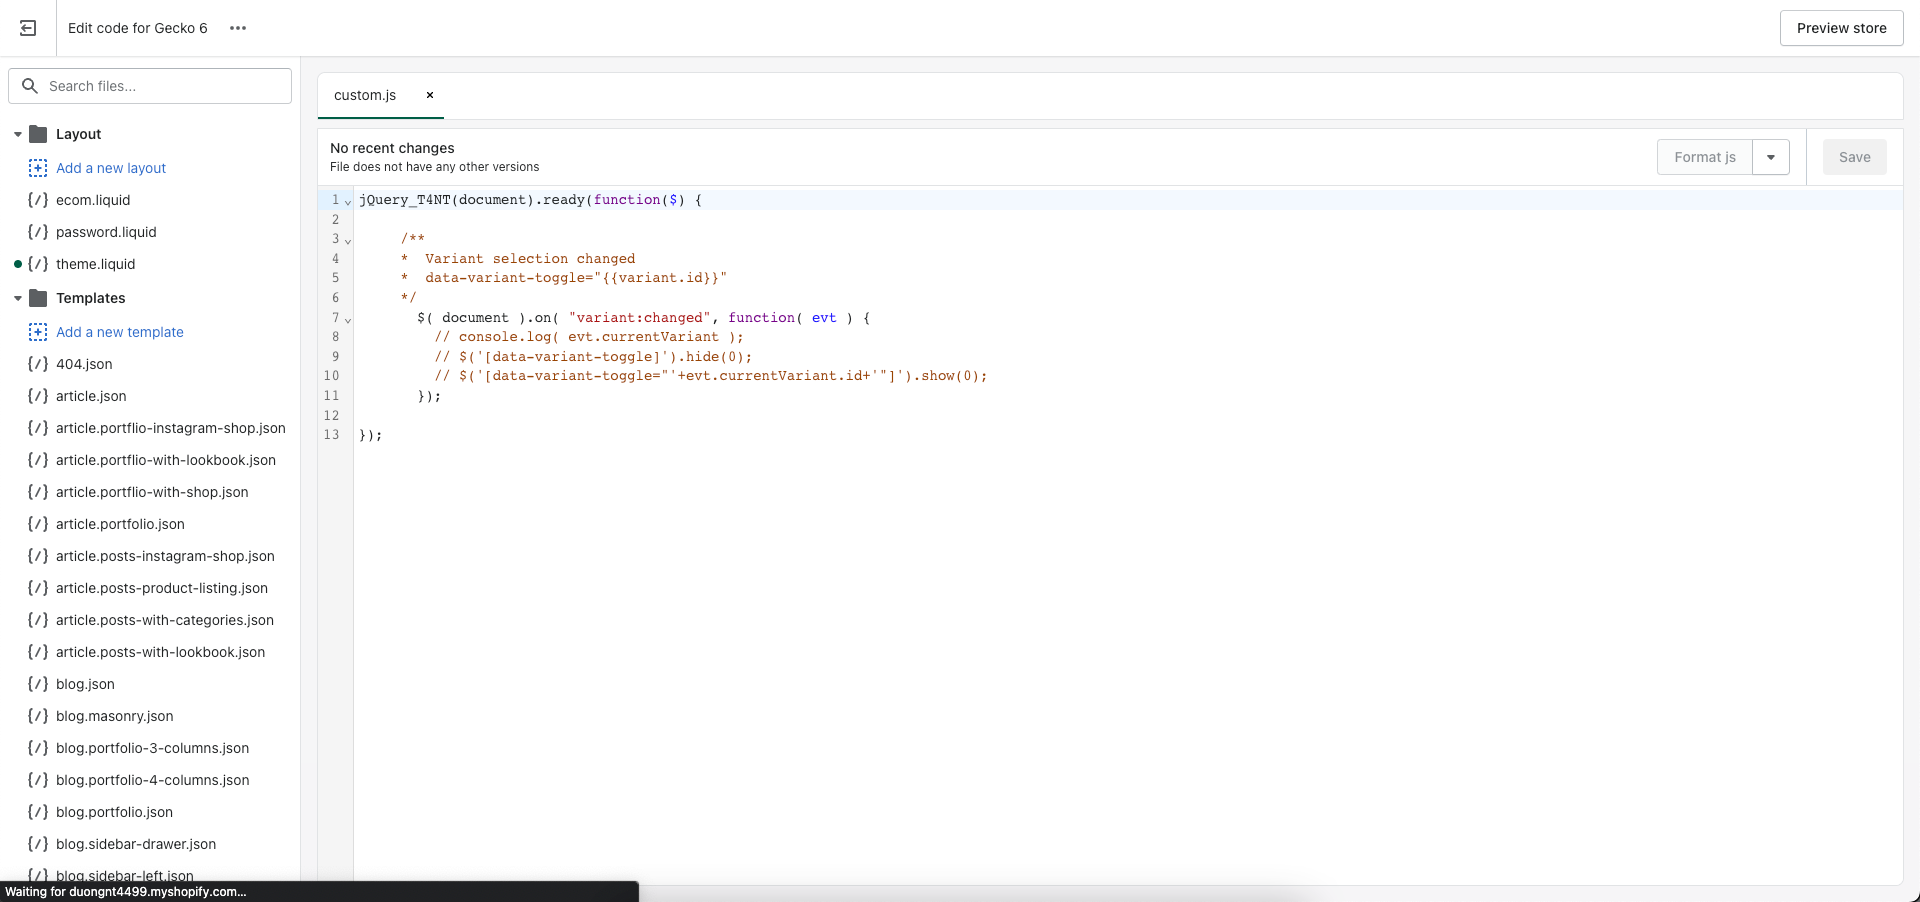
Task: Click file icon beside blog.sidebar-drawer.json
Action: 38,844
